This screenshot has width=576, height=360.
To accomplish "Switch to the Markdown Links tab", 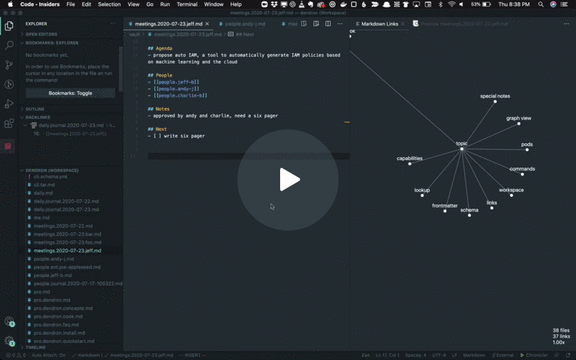I will (379, 24).
